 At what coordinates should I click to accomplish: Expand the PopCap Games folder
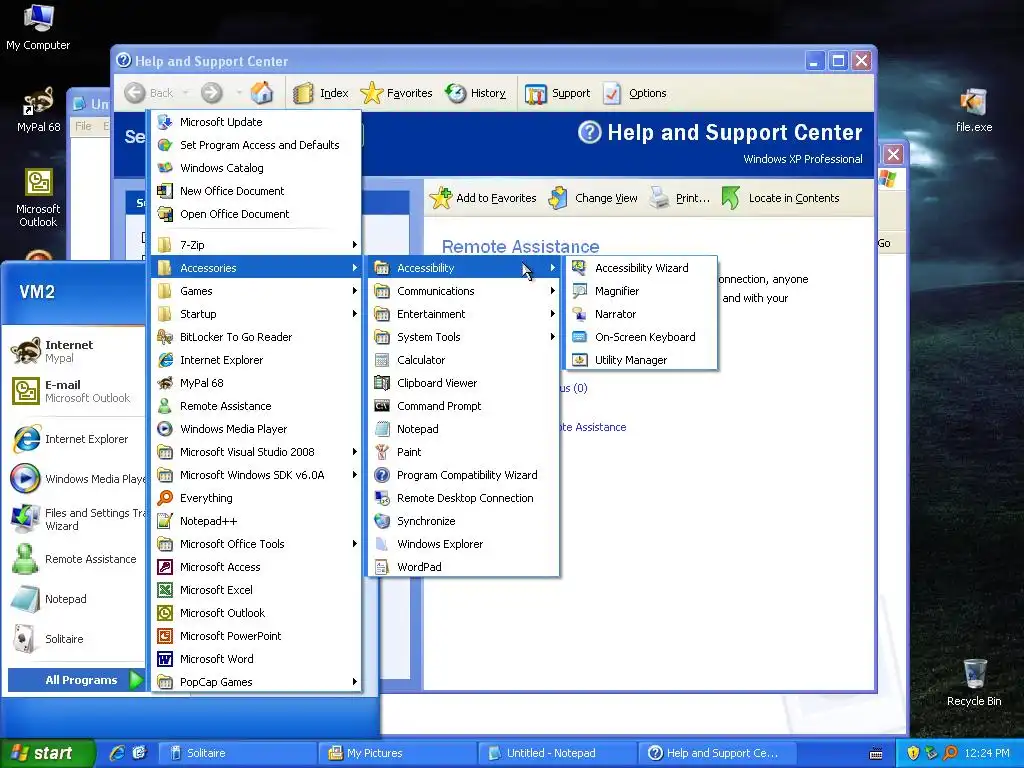click(257, 682)
